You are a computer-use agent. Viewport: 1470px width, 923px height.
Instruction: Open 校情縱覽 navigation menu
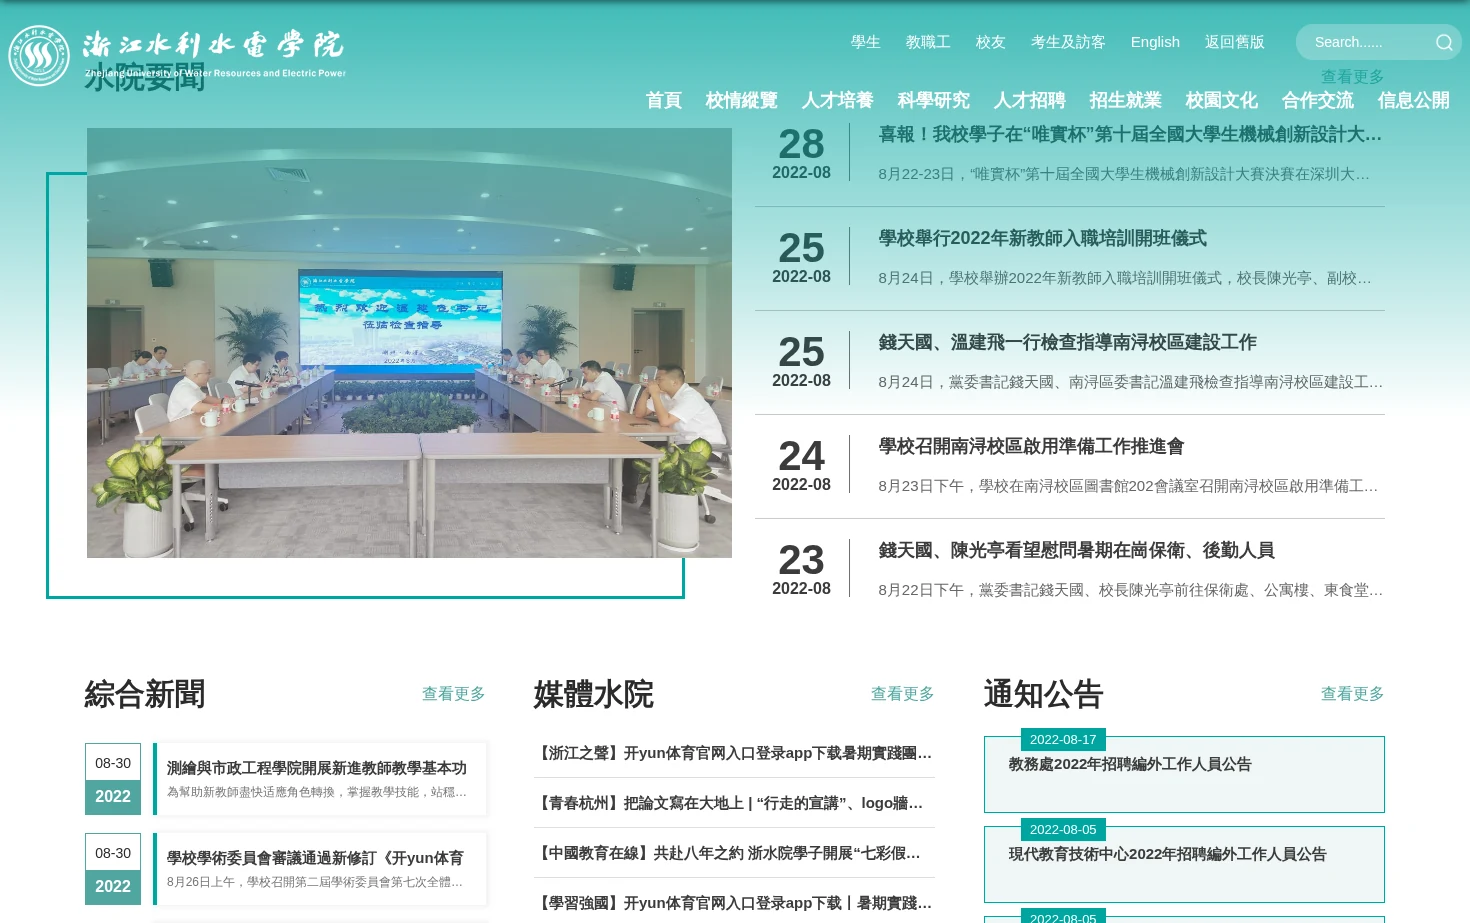(x=741, y=100)
